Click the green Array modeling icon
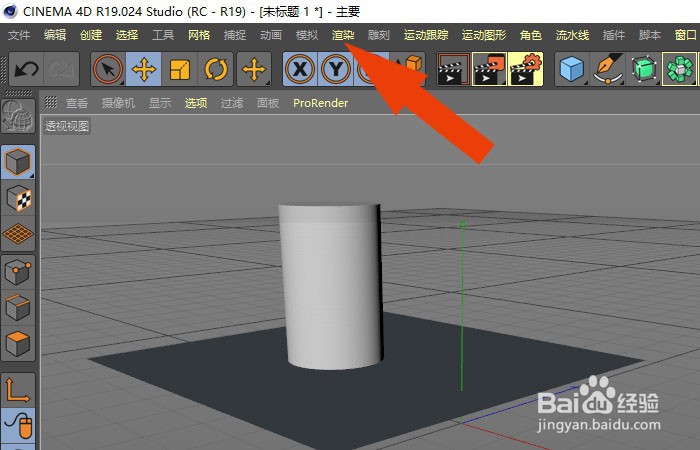Viewport: 700px width, 450px height. [679, 69]
